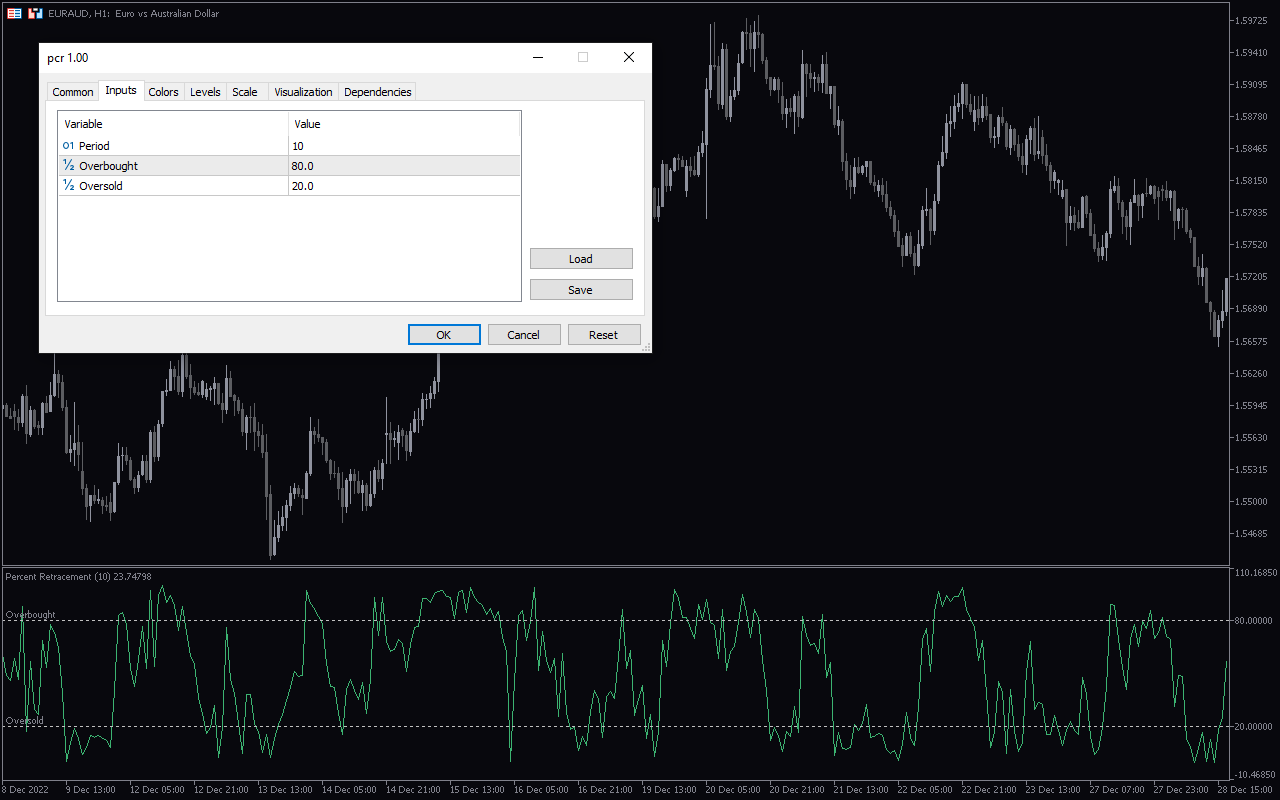
Task: Click the OK button
Action: [x=444, y=335]
